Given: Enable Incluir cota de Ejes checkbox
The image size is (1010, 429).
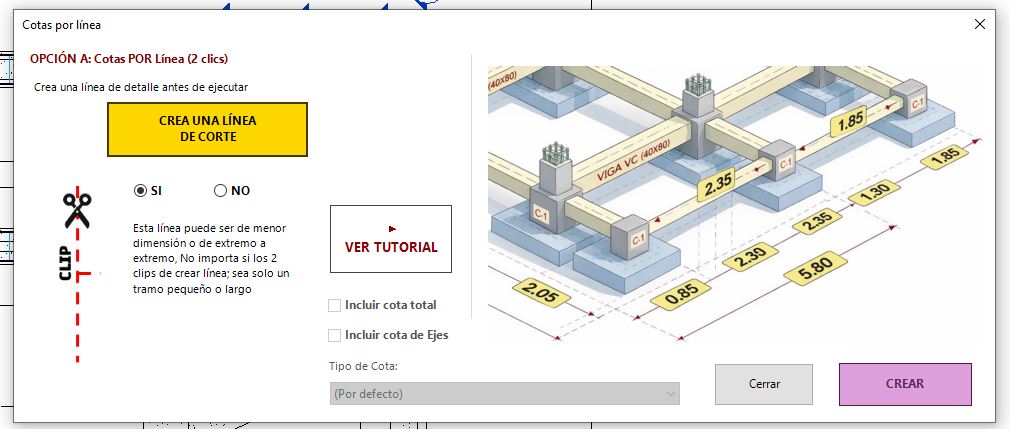Looking at the screenshot, I should click(334, 335).
